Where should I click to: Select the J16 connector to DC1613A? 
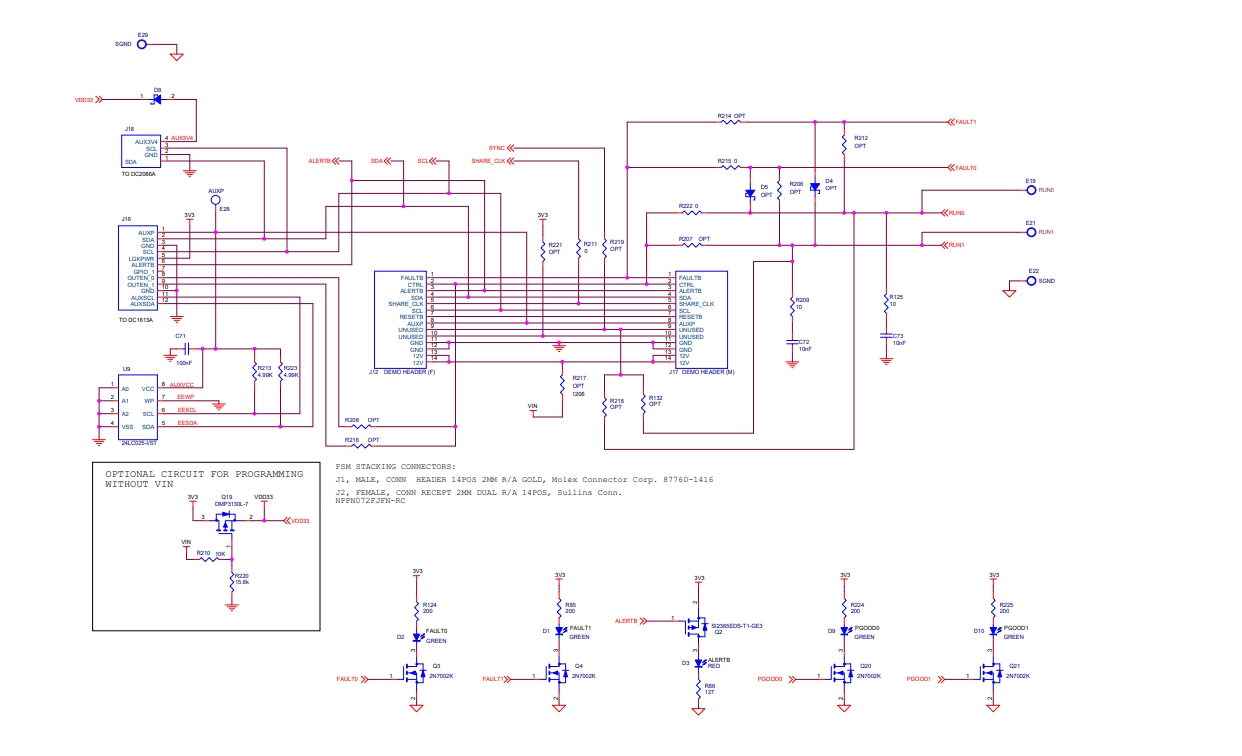coord(138,268)
